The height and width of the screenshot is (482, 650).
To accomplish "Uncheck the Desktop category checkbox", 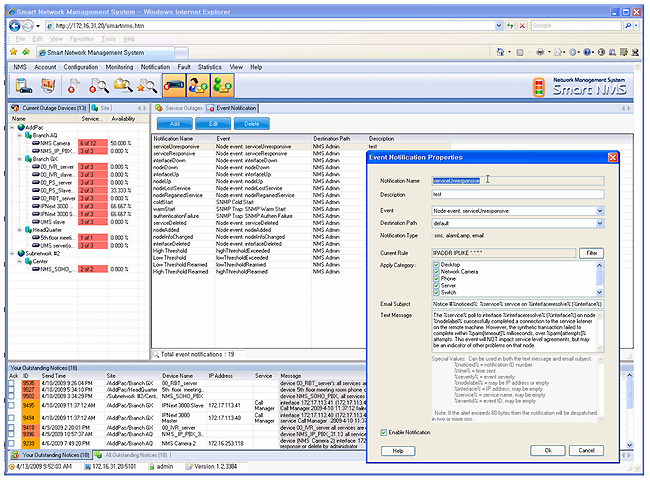I will coord(436,264).
